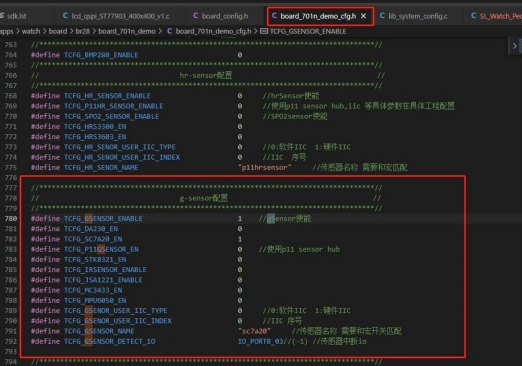The height and width of the screenshot is (366, 522).
Task: Select line number 780 in the gutter
Action: [x=11, y=219]
